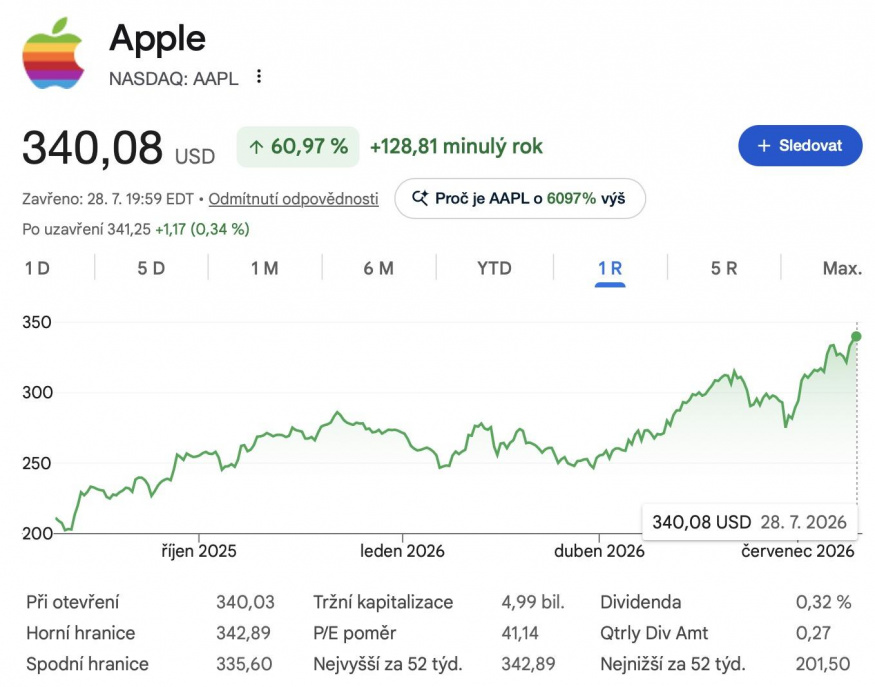Screen dimensions: 875x687
Task: Click the 200 y-axis label
Action: 37,534
